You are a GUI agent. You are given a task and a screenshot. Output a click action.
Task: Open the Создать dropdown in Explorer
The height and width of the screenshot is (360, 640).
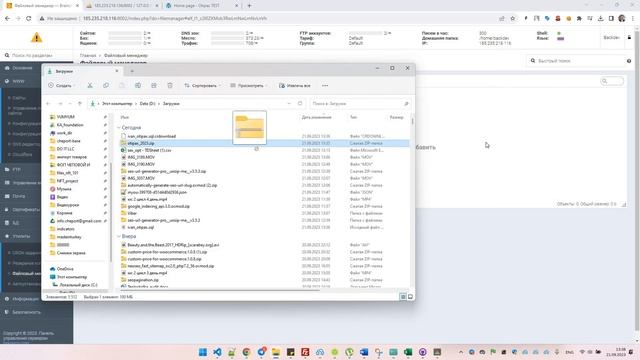(62, 85)
